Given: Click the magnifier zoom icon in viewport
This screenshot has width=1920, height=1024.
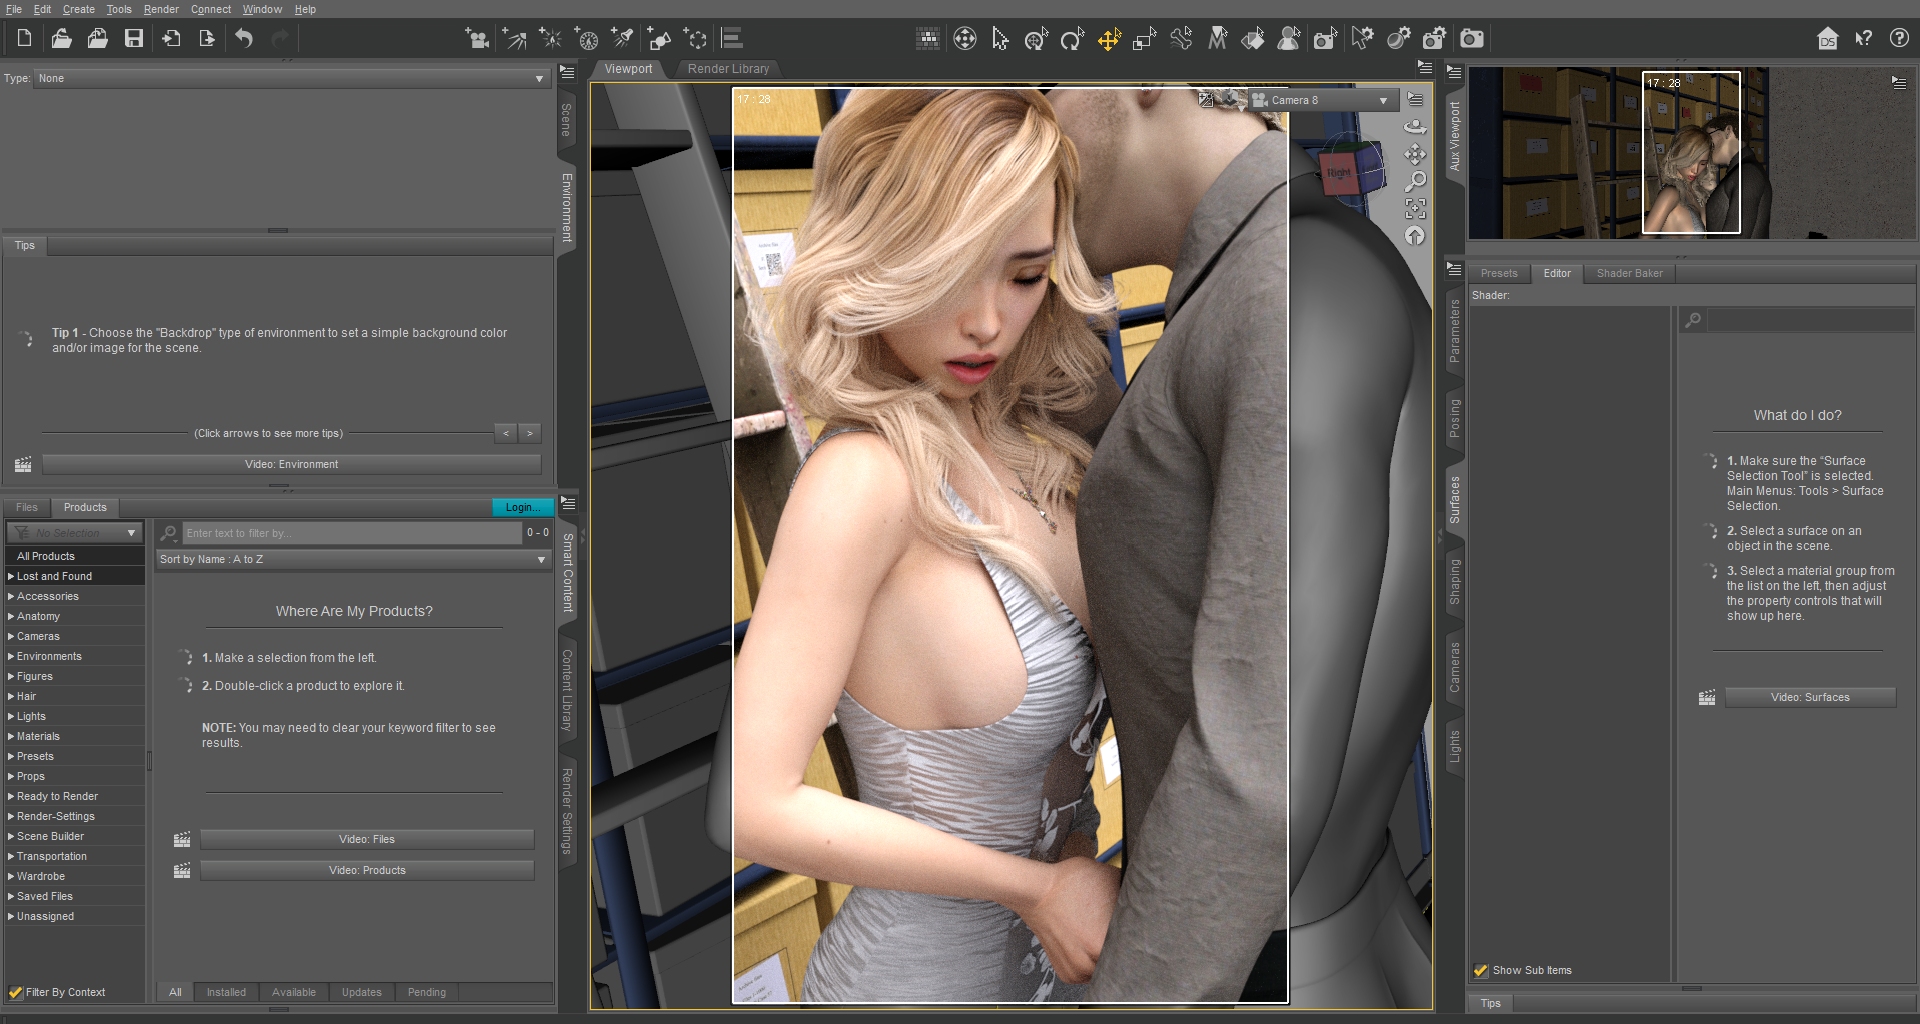Looking at the screenshot, I should tap(1415, 181).
